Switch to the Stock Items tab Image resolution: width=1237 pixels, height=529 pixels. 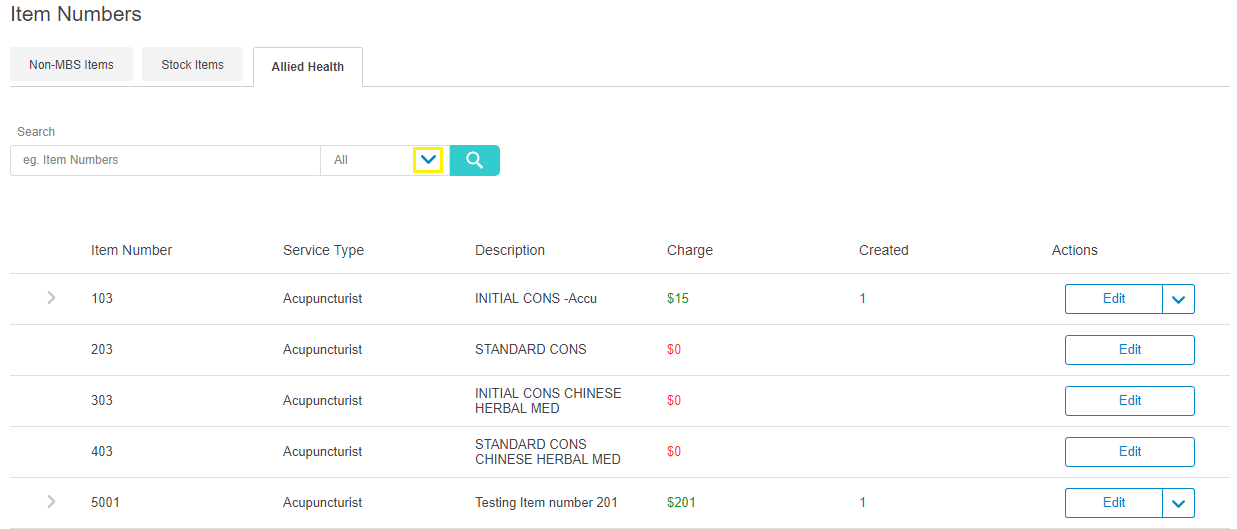(193, 65)
